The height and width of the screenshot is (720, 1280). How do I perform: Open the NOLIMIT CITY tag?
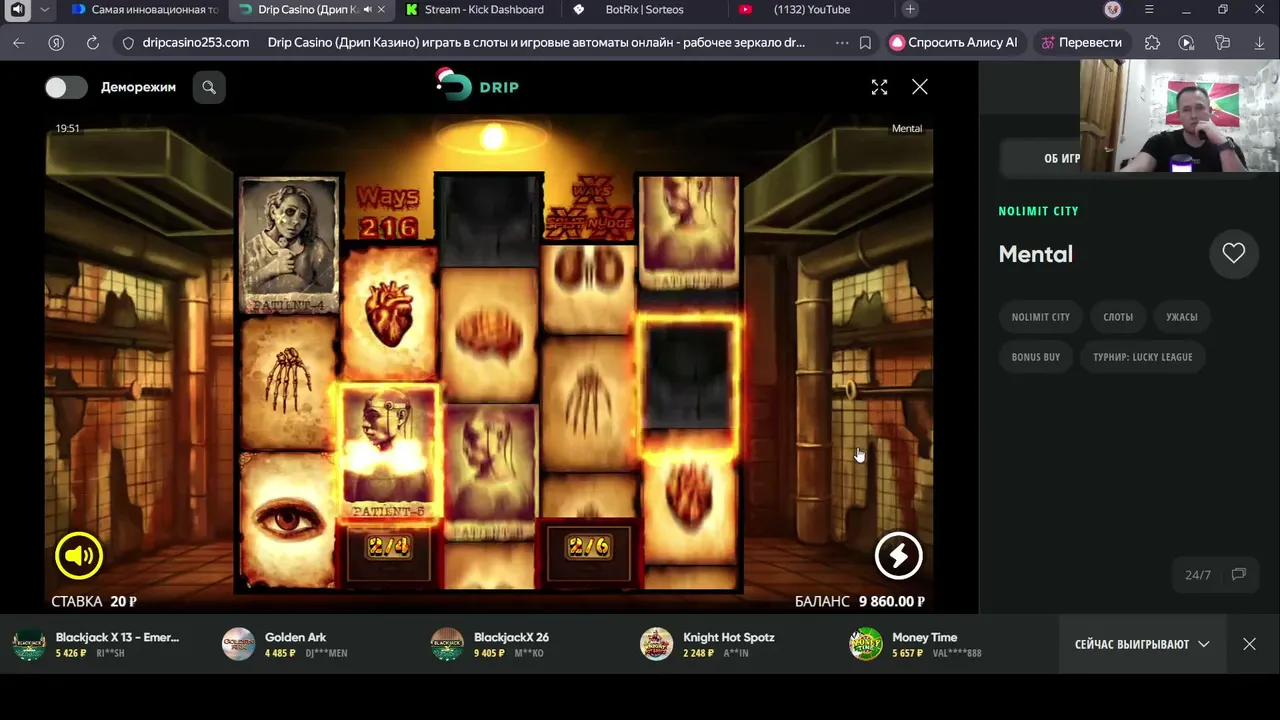(1040, 317)
